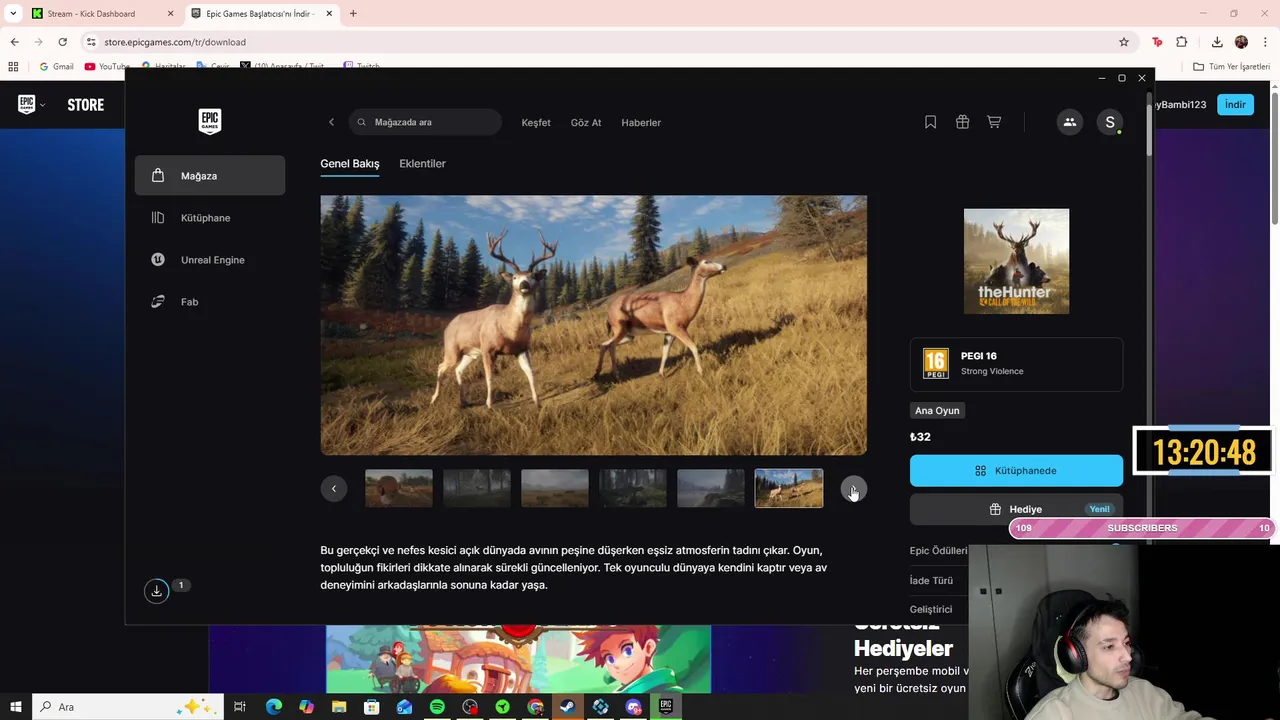
Task: Click the İade Türü label
Action: (931, 580)
